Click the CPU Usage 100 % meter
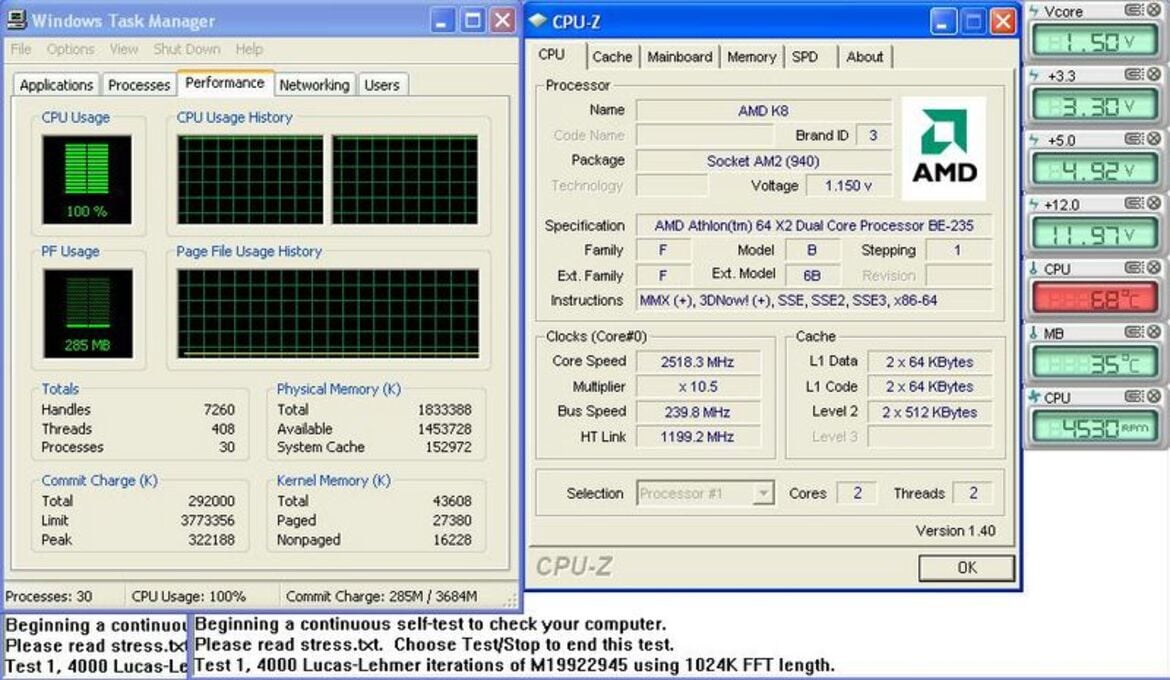This screenshot has height=680, width=1170. 87,180
